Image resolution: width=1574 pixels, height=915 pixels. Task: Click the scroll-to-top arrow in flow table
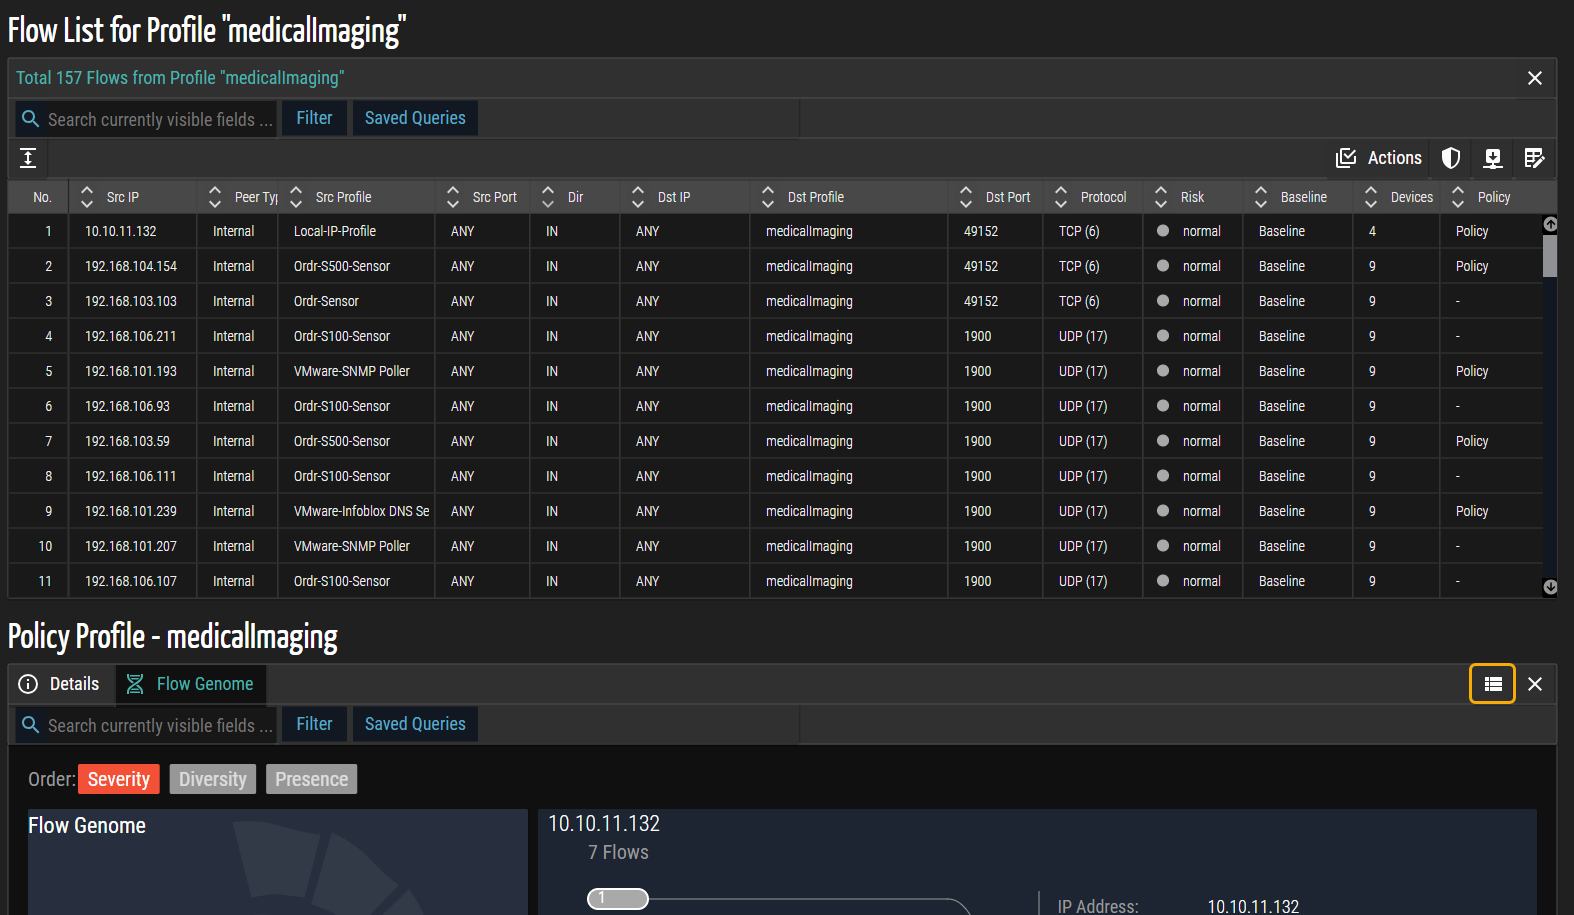click(x=1550, y=224)
